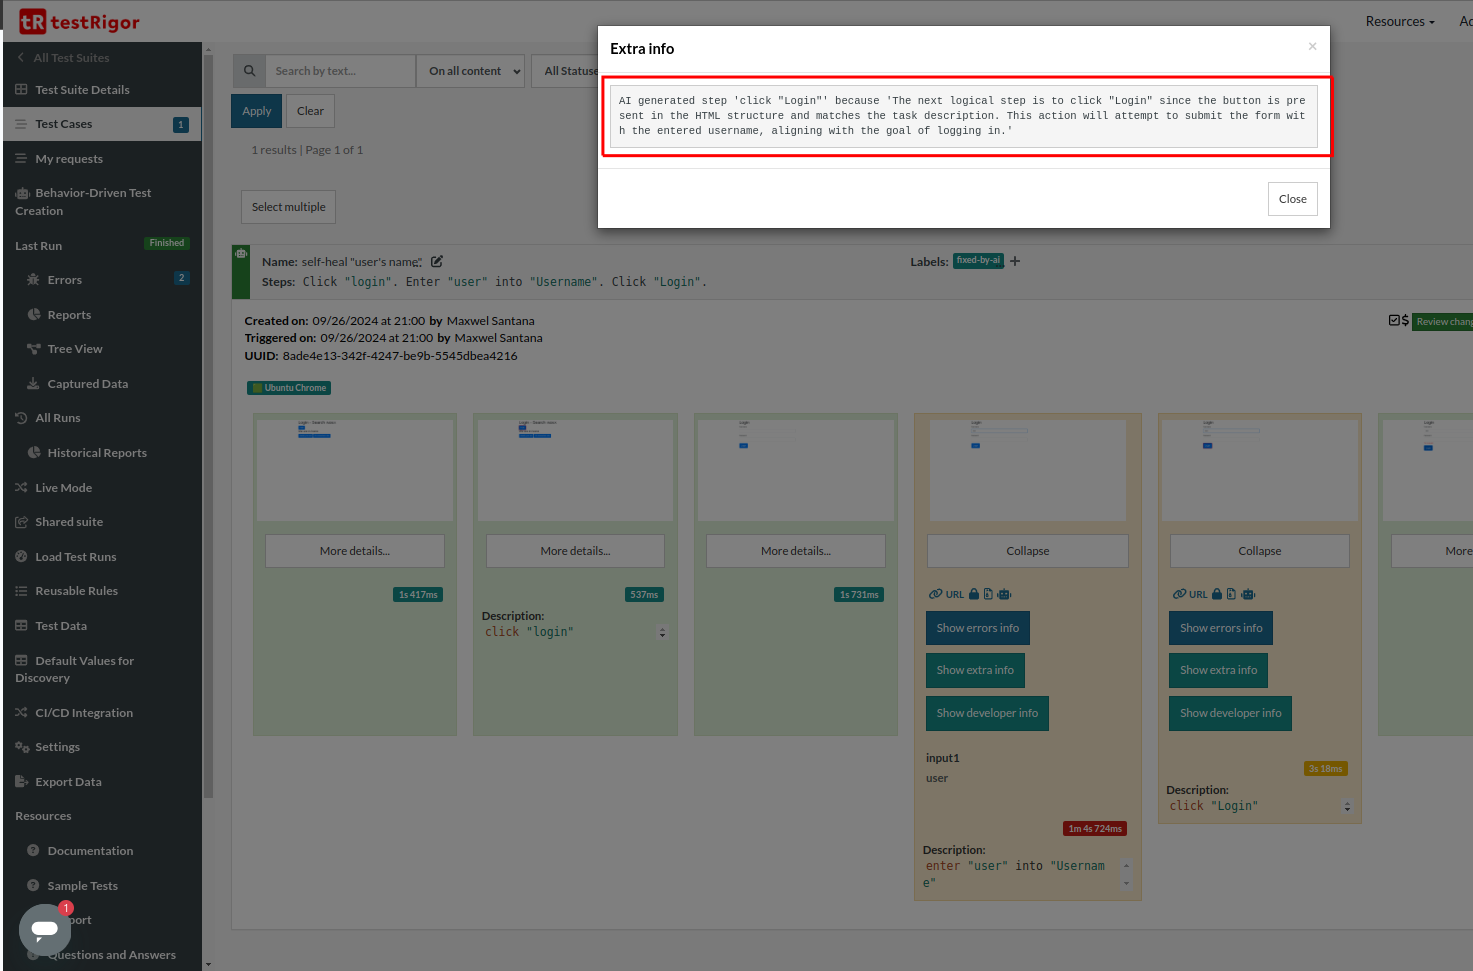Click the robot icon in the fifth step
The width and height of the screenshot is (1473, 971).
pyautogui.click(x=1248, y=594)
